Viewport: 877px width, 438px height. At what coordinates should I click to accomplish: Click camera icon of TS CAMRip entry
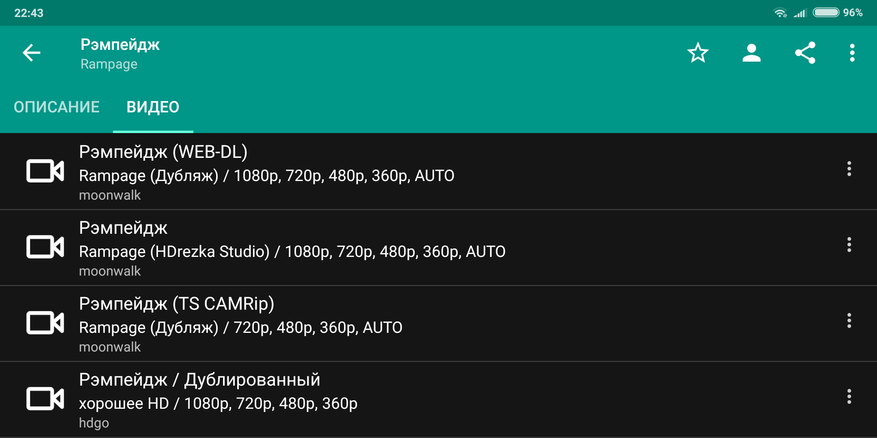tap(45, 323)
